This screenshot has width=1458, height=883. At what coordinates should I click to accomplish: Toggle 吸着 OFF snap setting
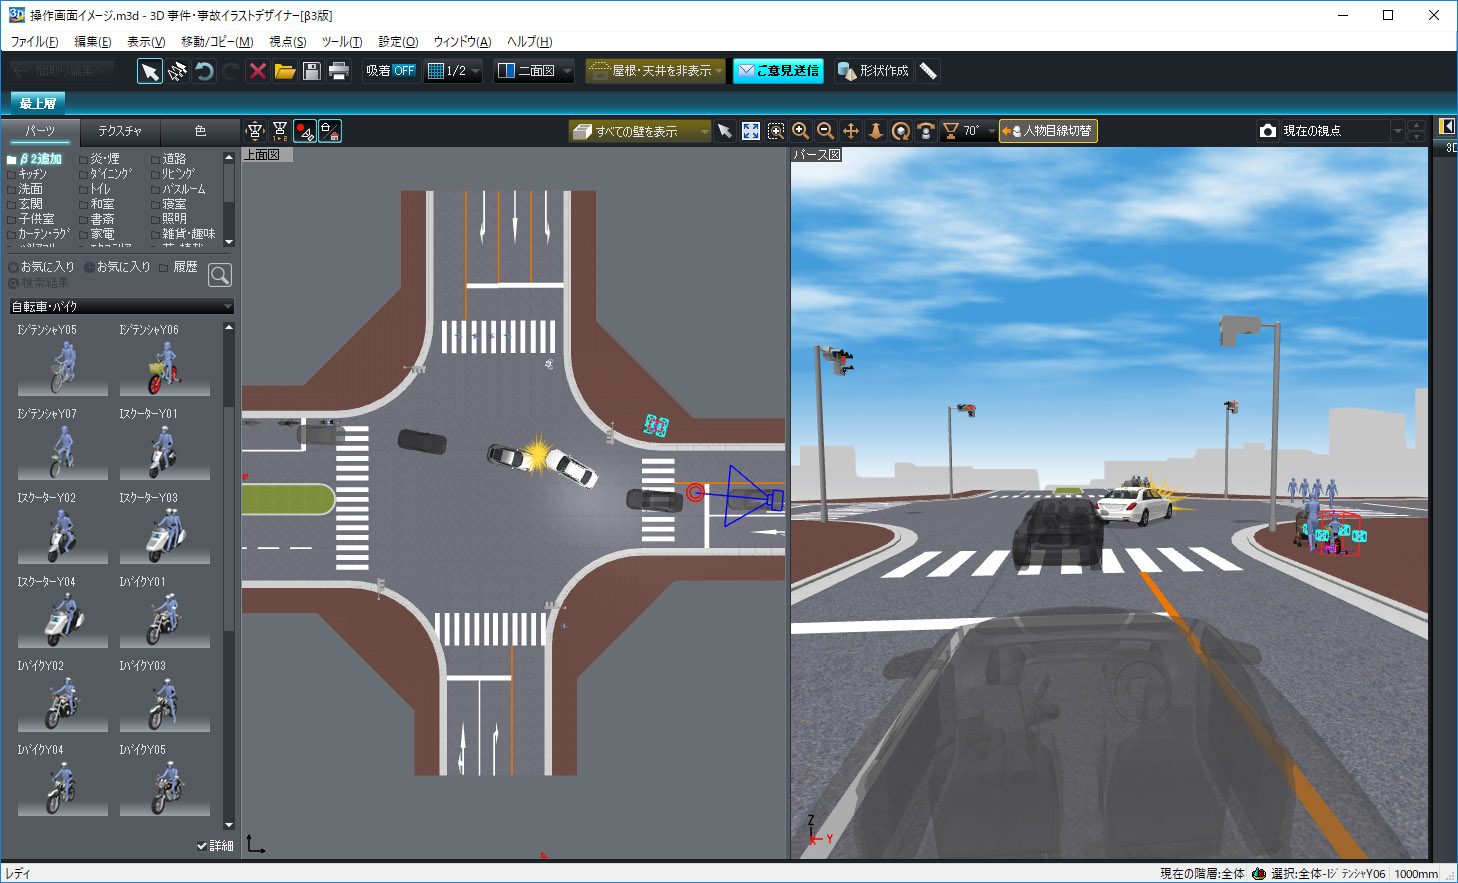pyautogui.click(x=390, y=71)
